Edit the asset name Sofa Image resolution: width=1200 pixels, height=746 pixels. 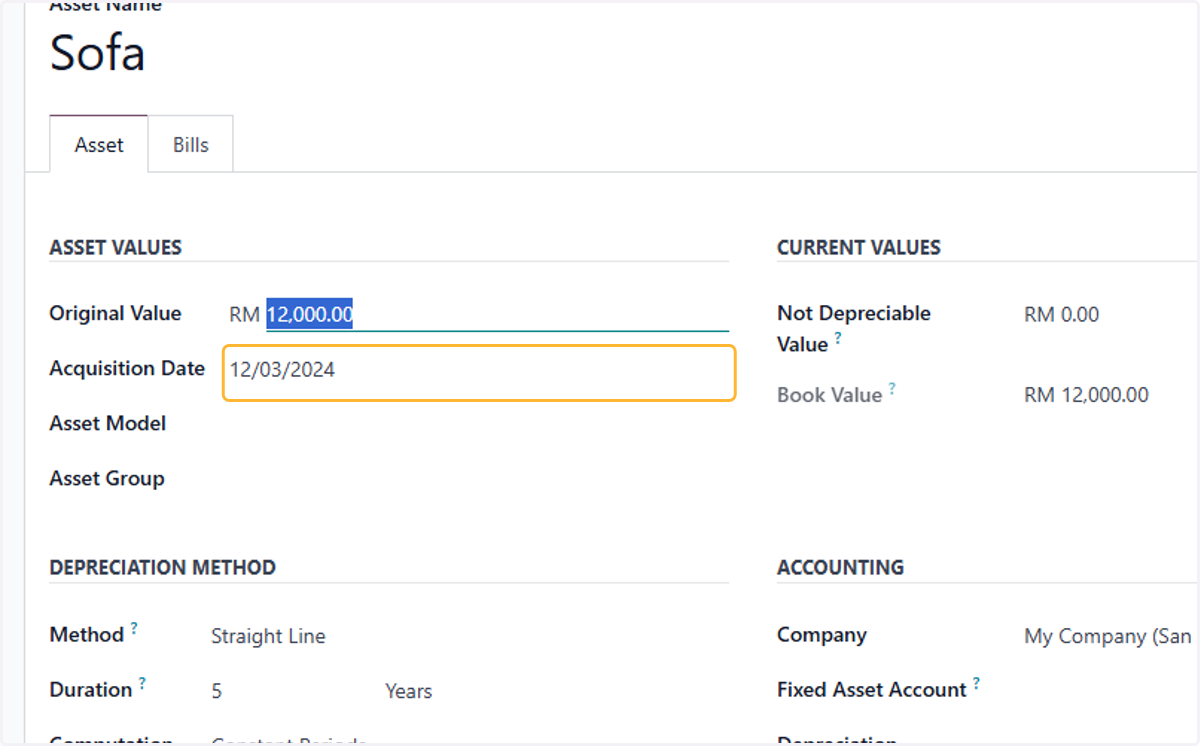[97, 52]
